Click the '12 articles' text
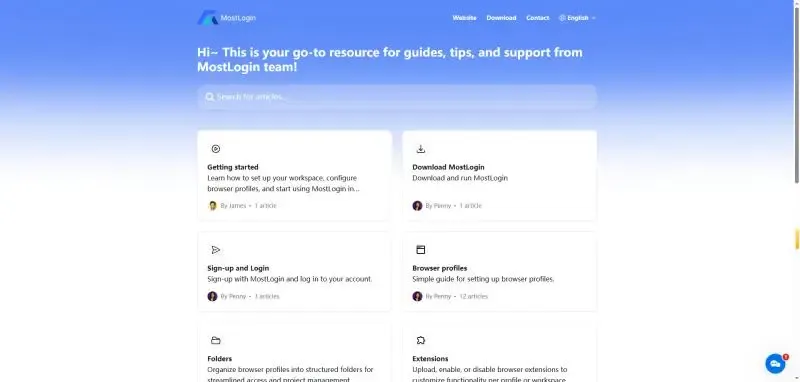800x382 pixels. pos(473,296)
